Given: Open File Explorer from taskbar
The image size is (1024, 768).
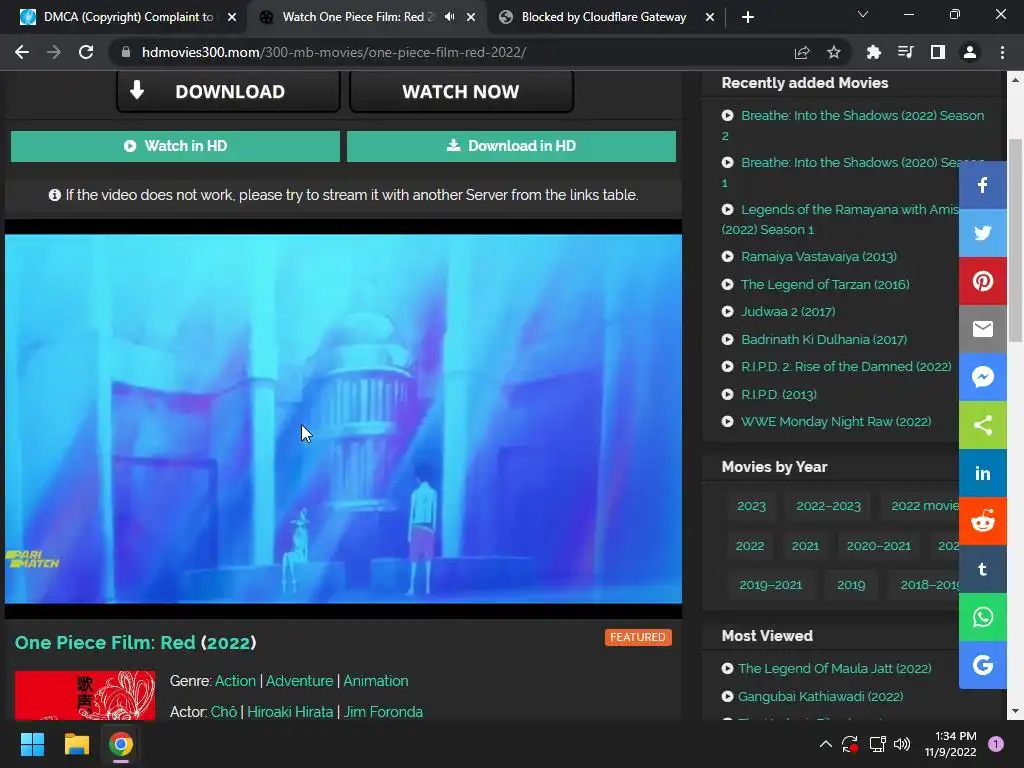Looking at the screenshot, I should (76, 744).
